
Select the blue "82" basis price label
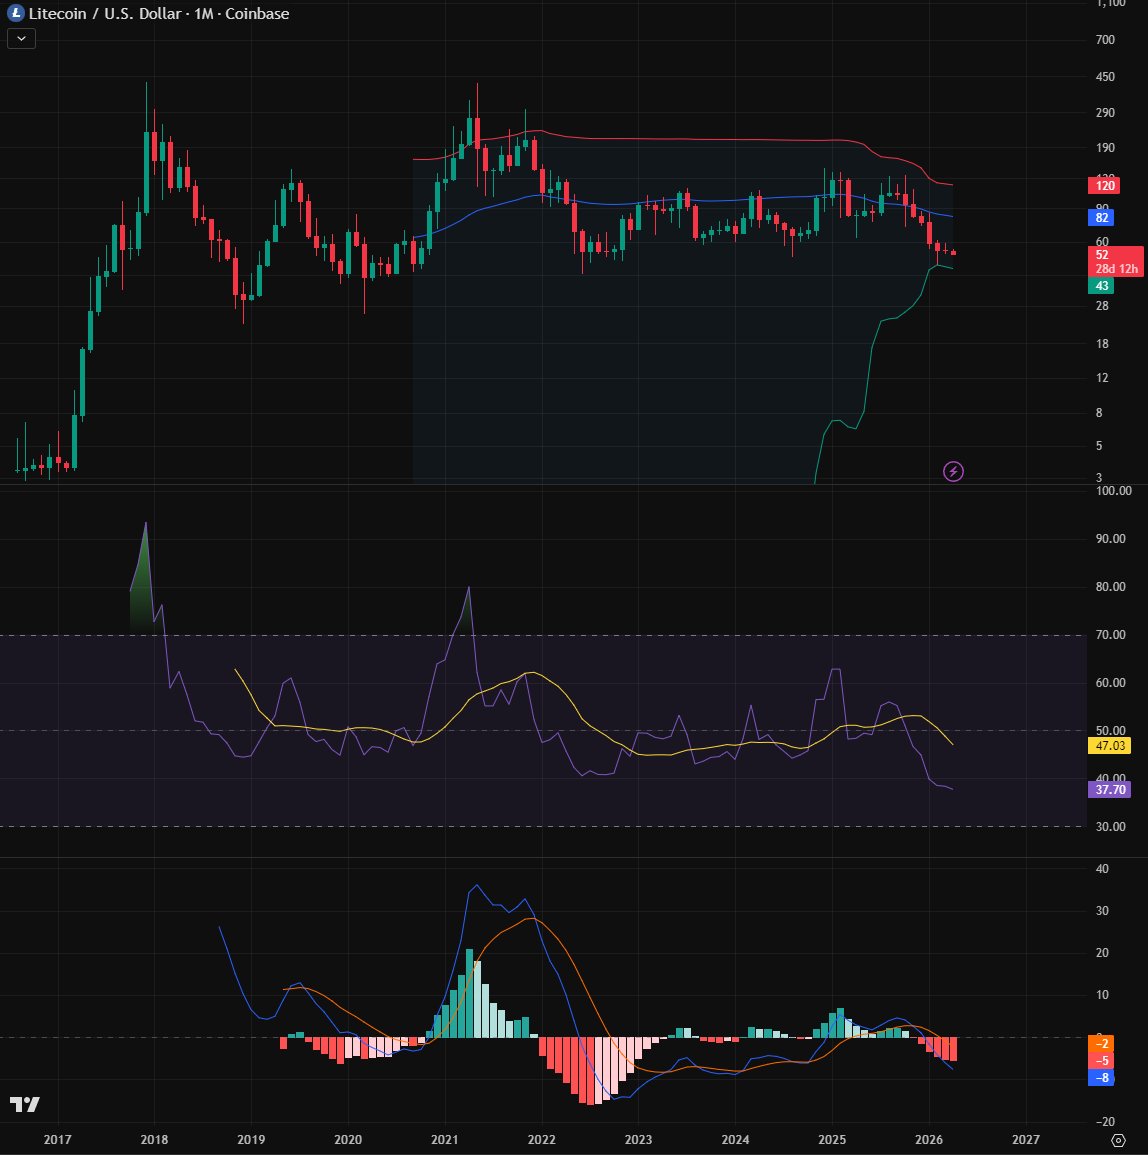[1101, 217]
